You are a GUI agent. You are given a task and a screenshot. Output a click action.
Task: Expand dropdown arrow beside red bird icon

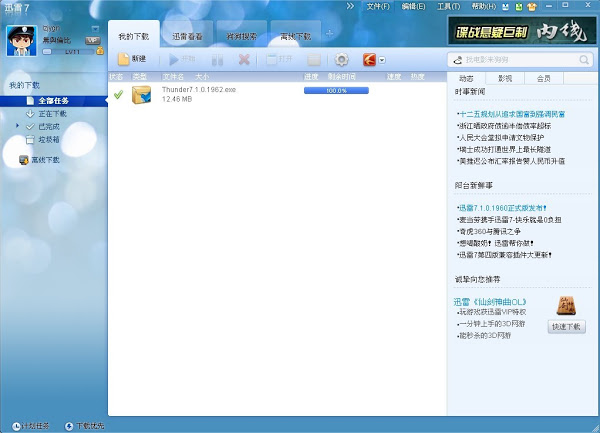coord(382,60)
